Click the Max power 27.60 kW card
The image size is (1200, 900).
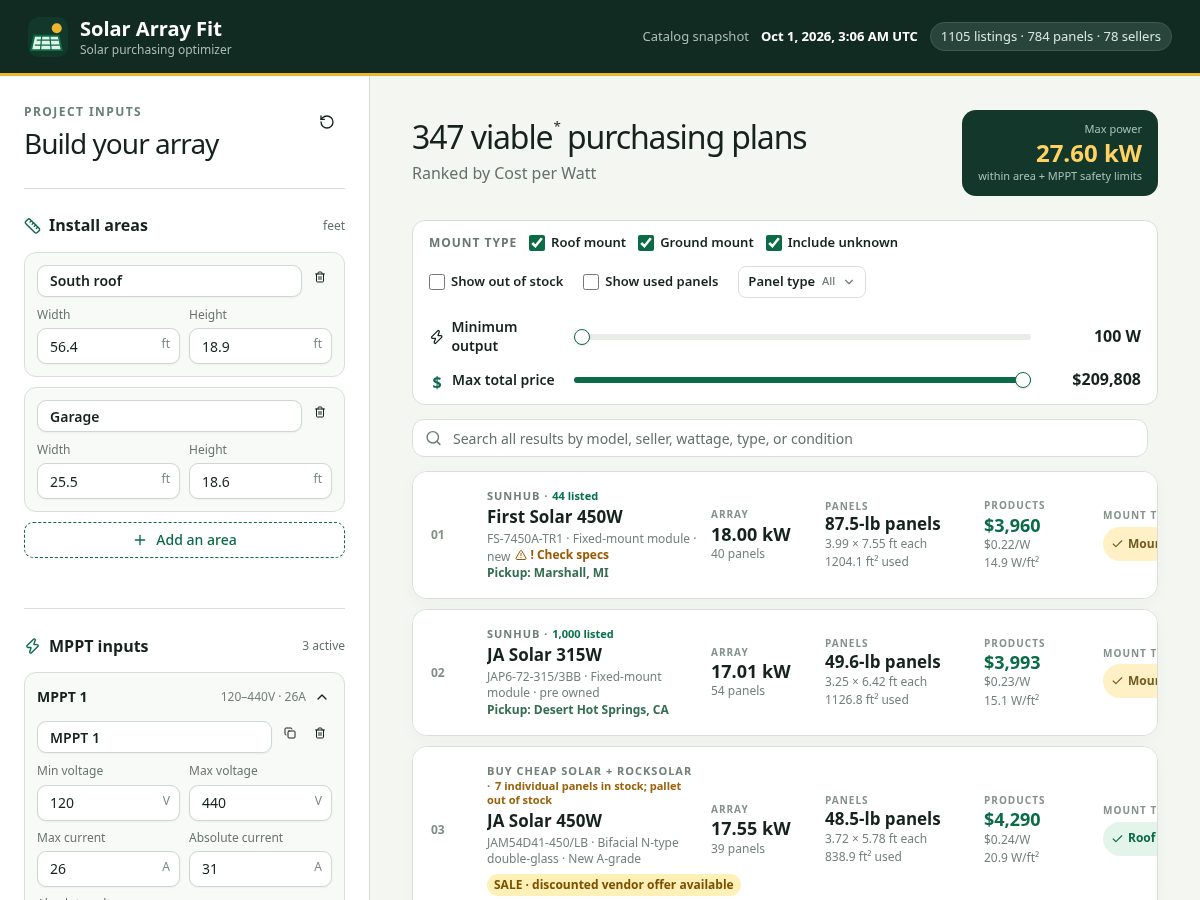click(1060, 153)
